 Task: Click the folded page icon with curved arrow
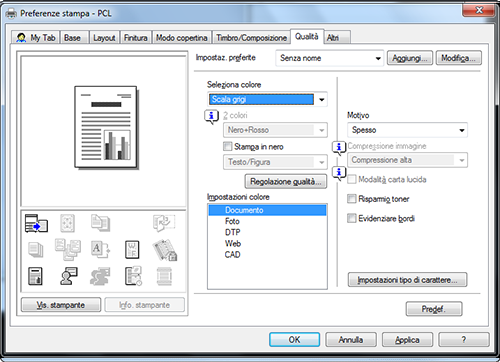point(164,223)
